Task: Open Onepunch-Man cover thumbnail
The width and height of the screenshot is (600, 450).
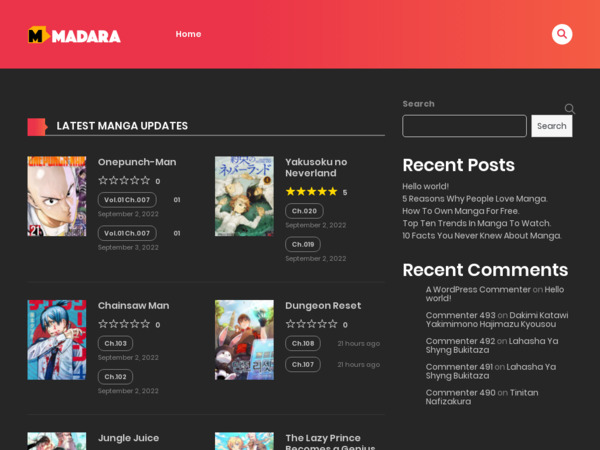Action: tap(57, 196)
